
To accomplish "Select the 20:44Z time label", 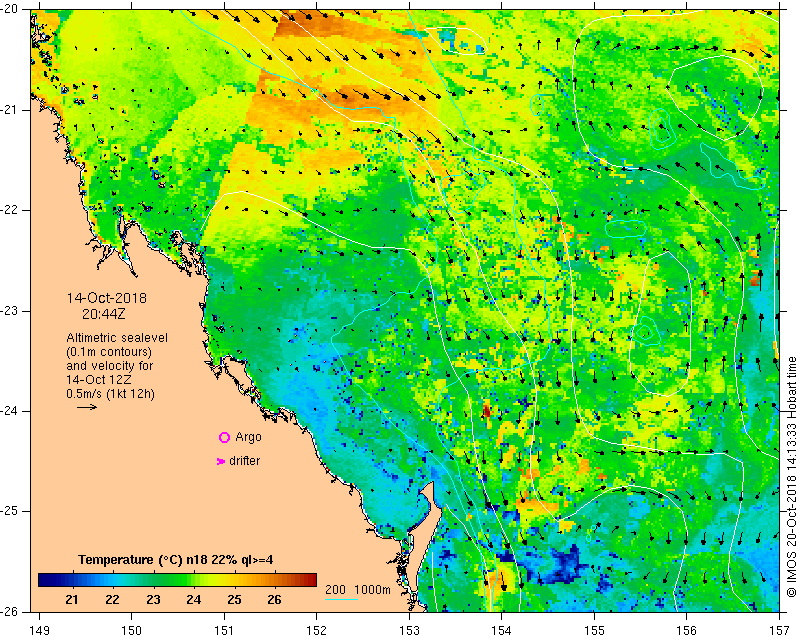I will point(104,315).
